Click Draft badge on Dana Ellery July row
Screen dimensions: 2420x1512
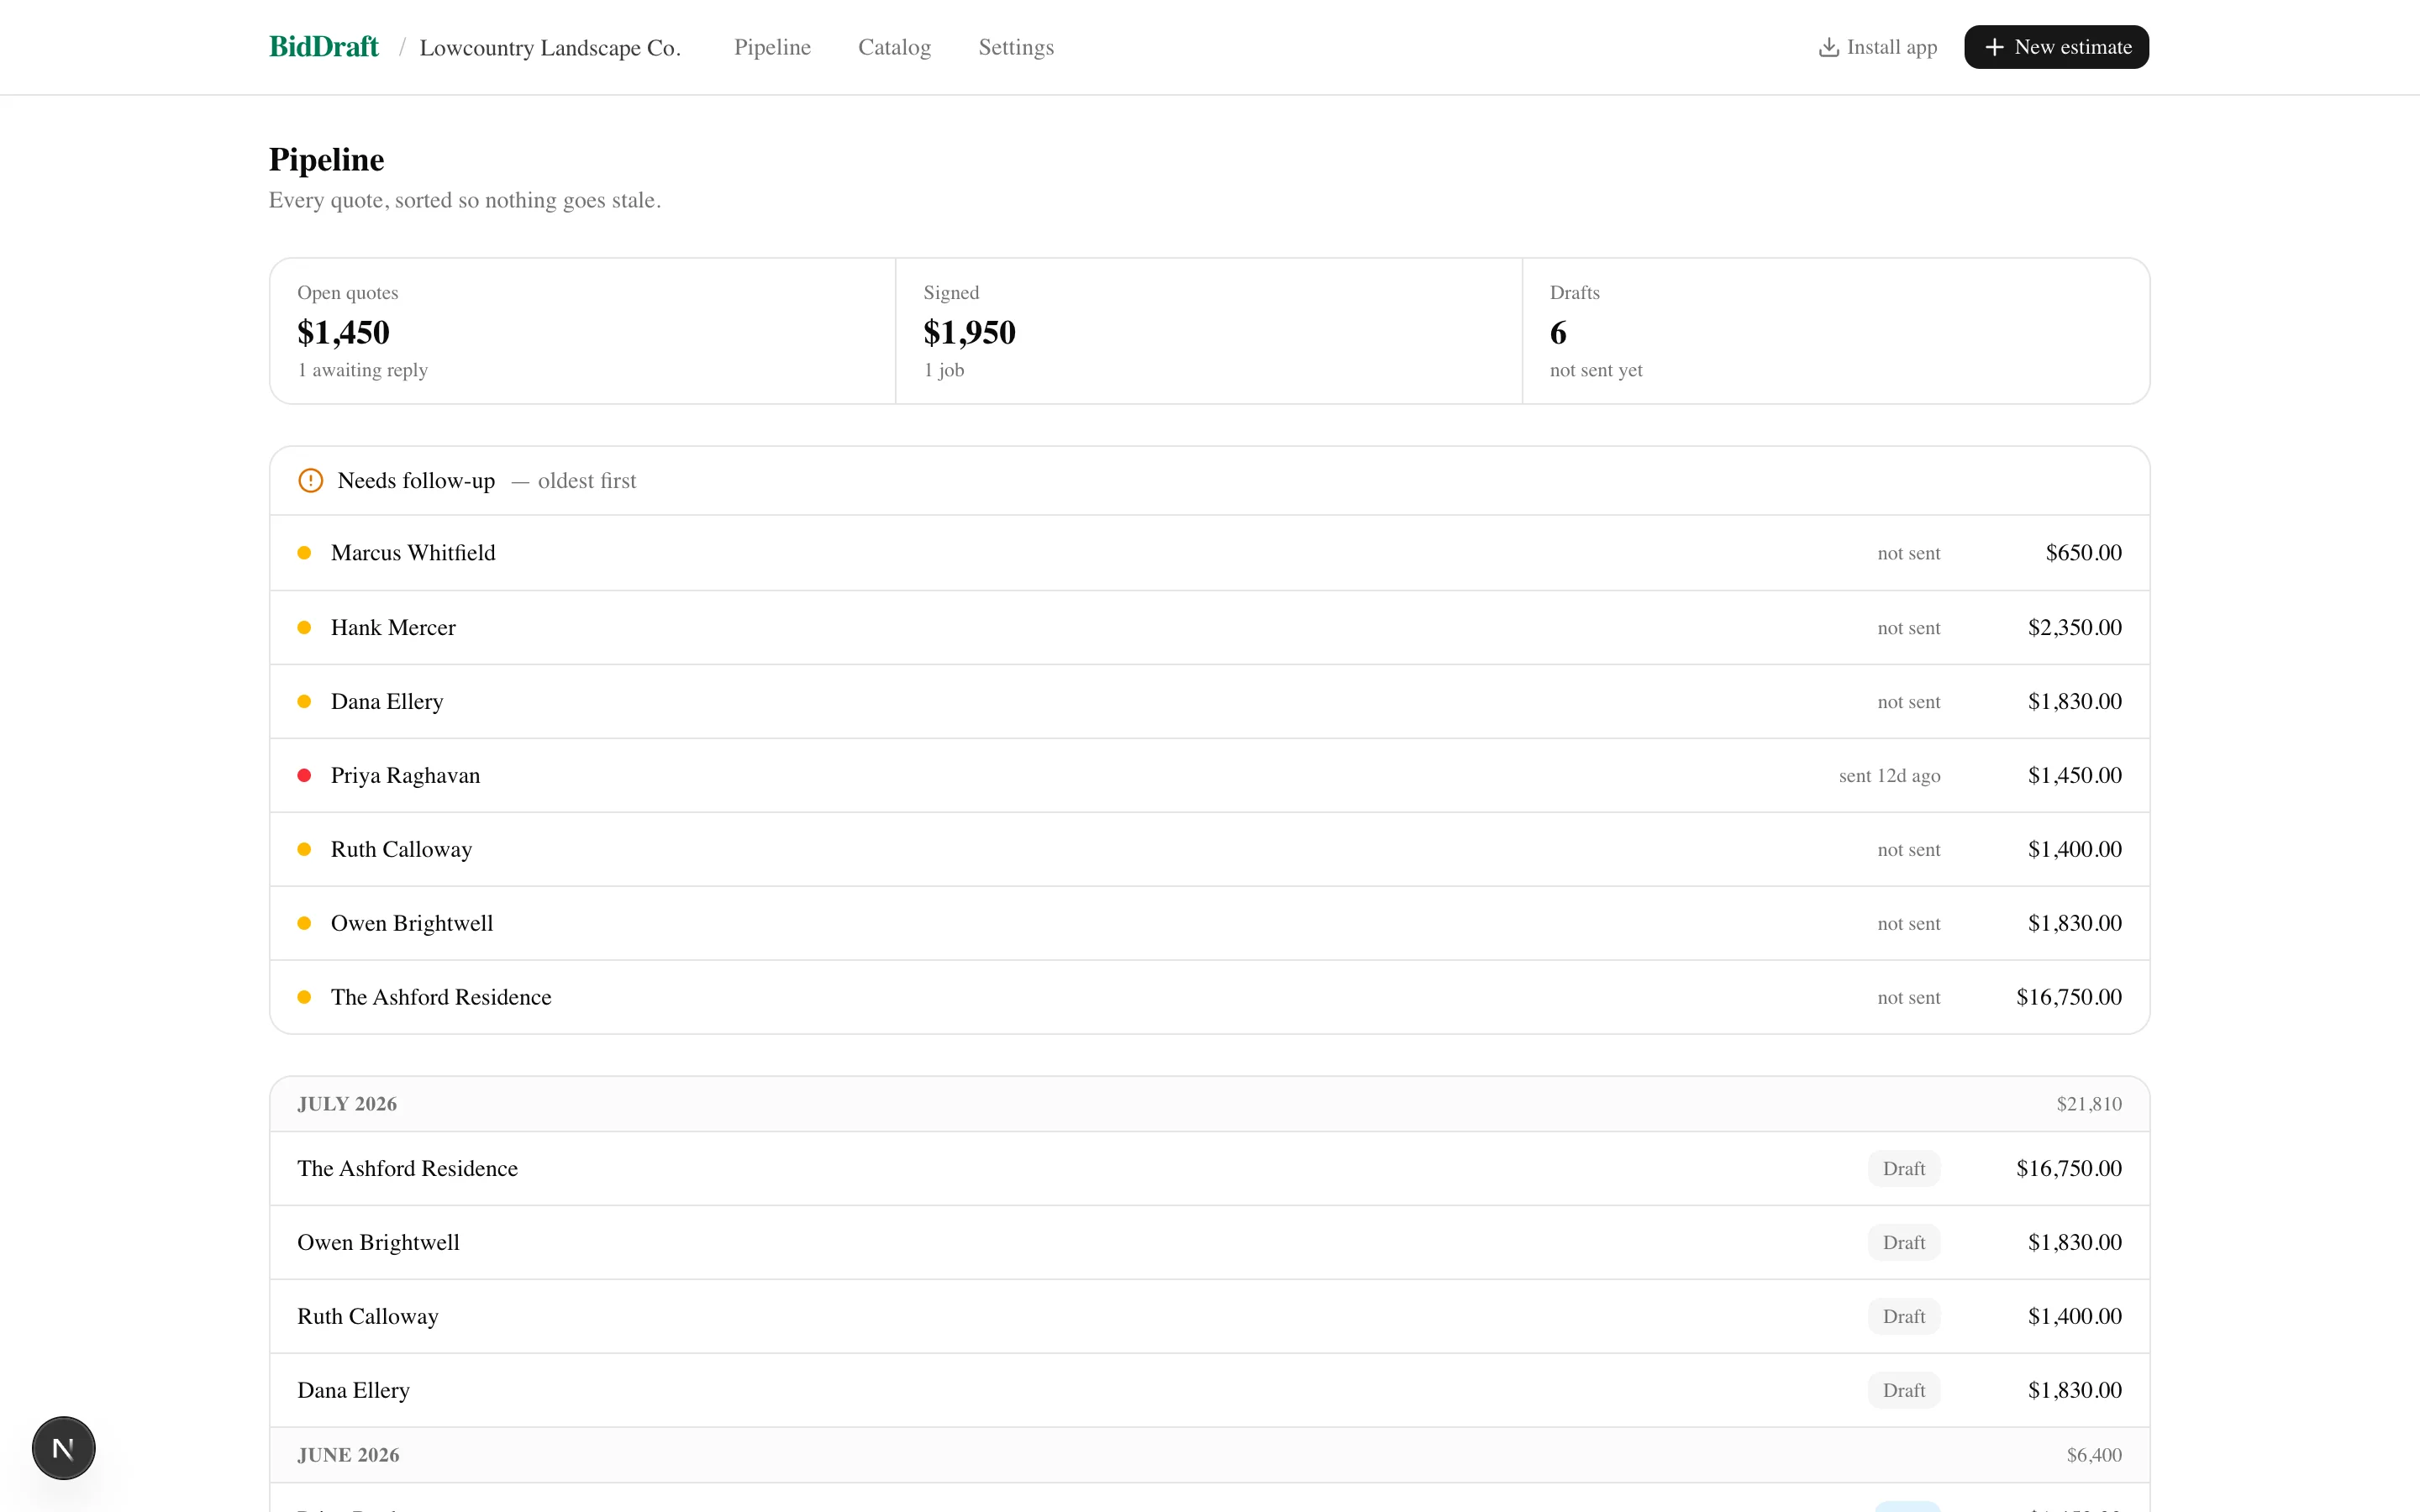pyautogui.click(x=1904, y=1391)
